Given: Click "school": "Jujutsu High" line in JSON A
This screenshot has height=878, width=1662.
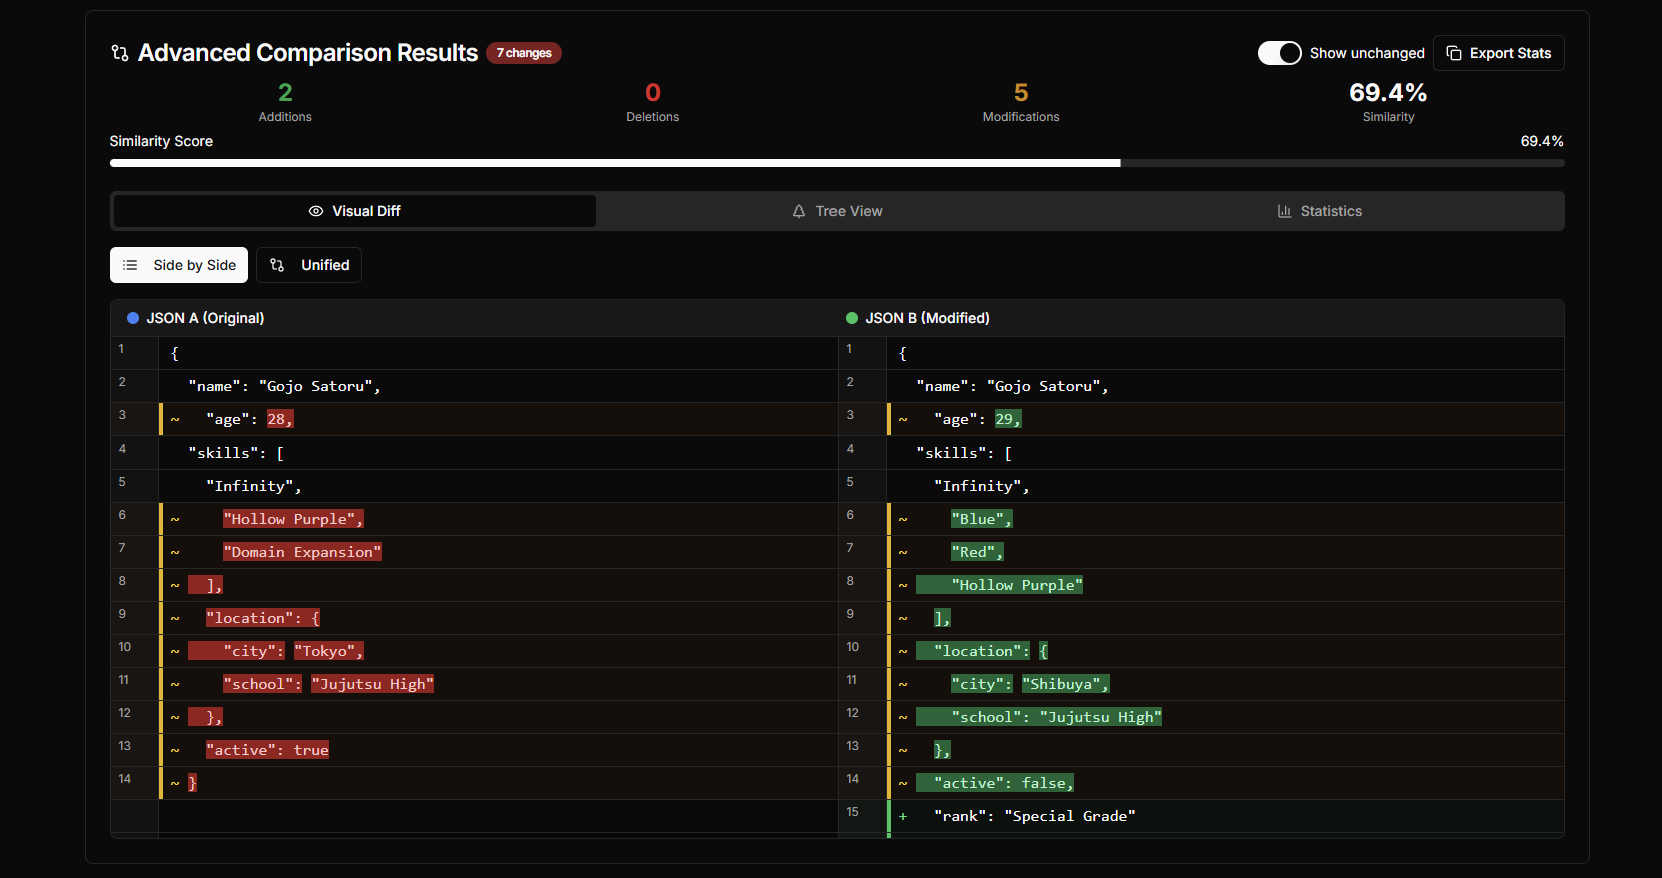Looking at the screenshot, I should click(499, 684).
